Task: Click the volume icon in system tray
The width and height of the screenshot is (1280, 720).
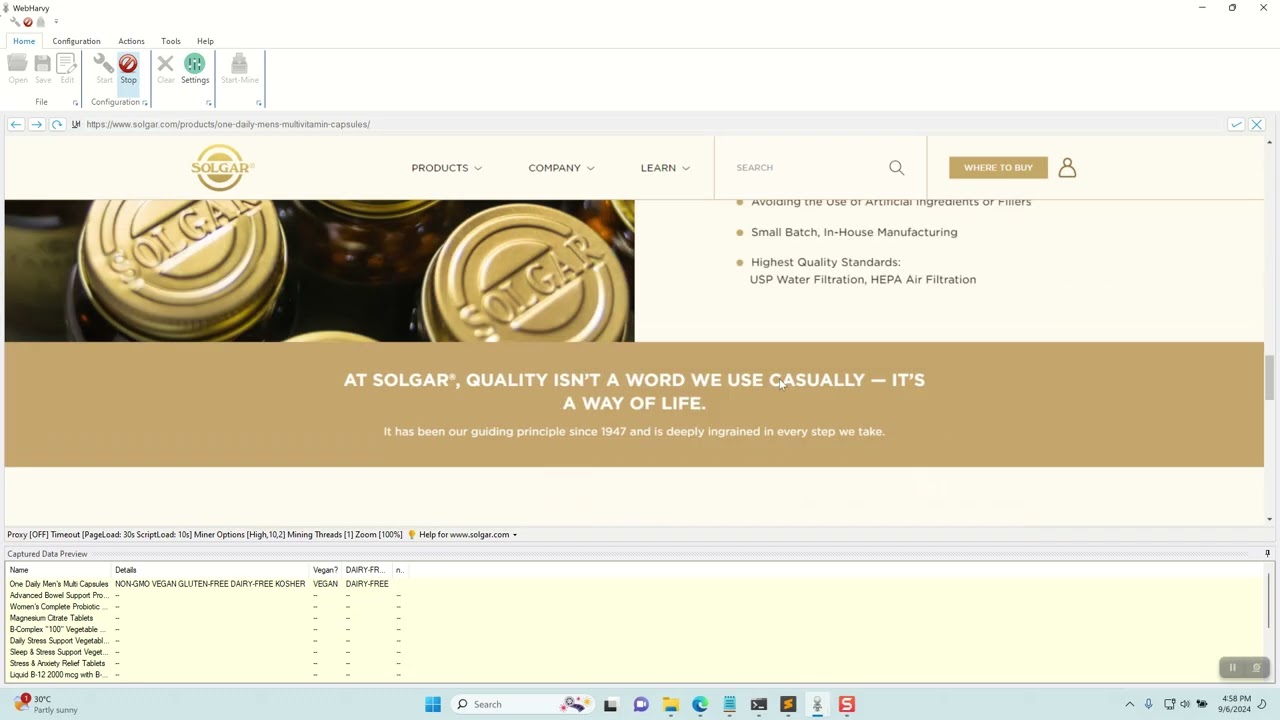Action: tap(1185, 704)
